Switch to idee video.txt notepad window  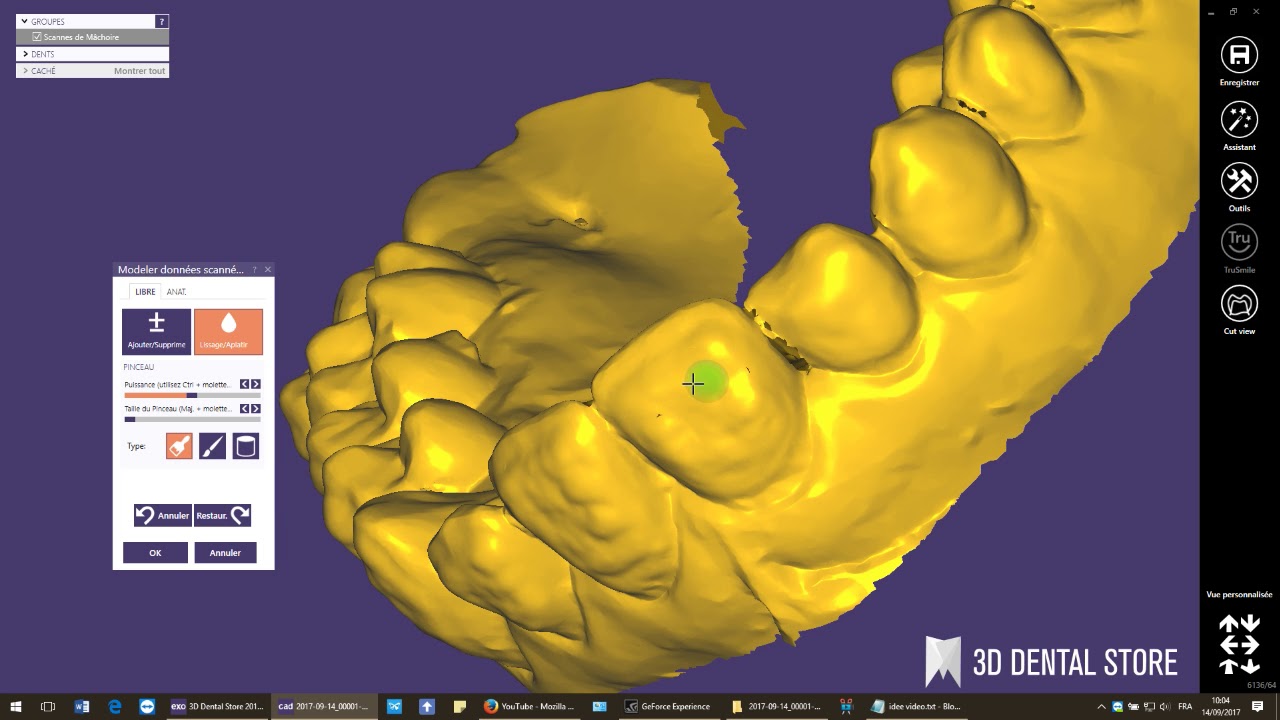coord(915,706)
